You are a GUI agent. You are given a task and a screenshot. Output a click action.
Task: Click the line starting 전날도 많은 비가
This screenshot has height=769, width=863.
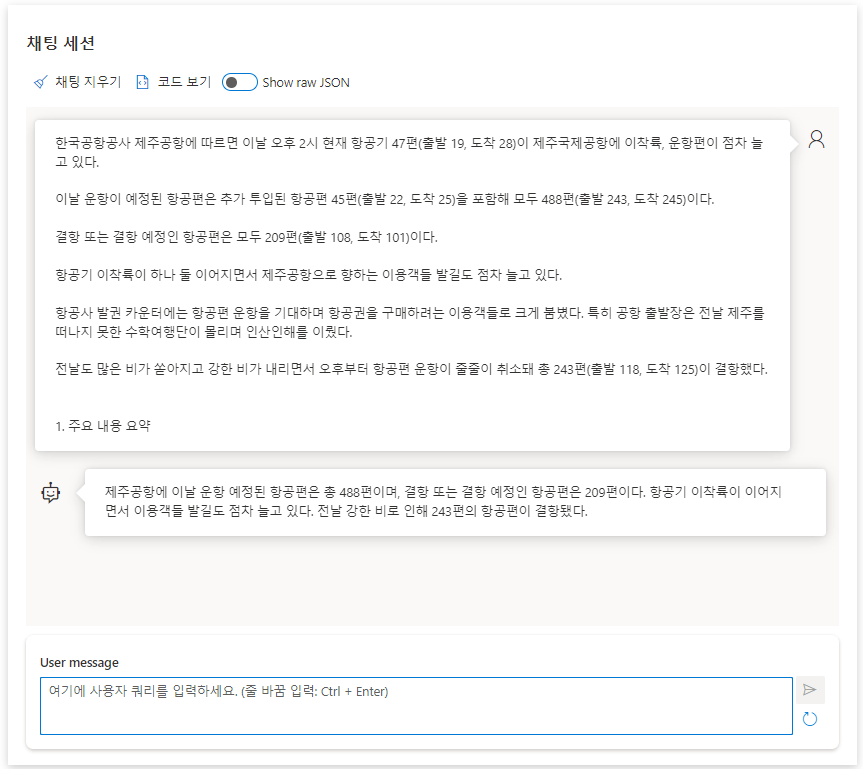(411, 369)
